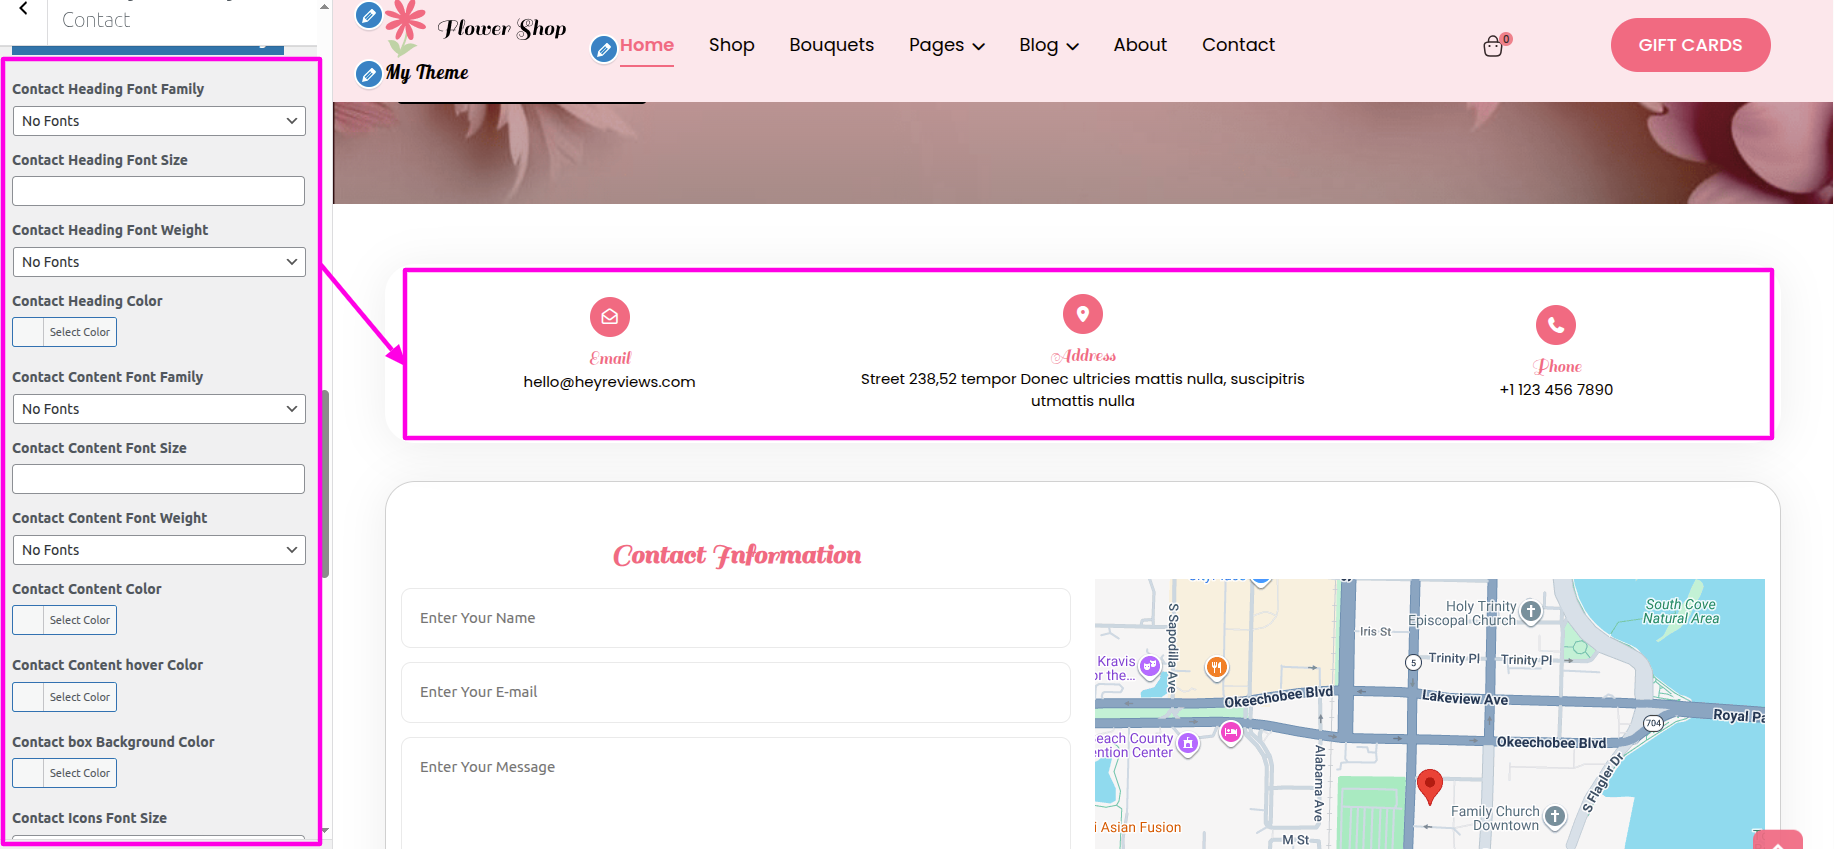Screen dimensions: 1834x849
Task: Expand Contact Content Font Weight dropdown
Action: tap(159, 550)
